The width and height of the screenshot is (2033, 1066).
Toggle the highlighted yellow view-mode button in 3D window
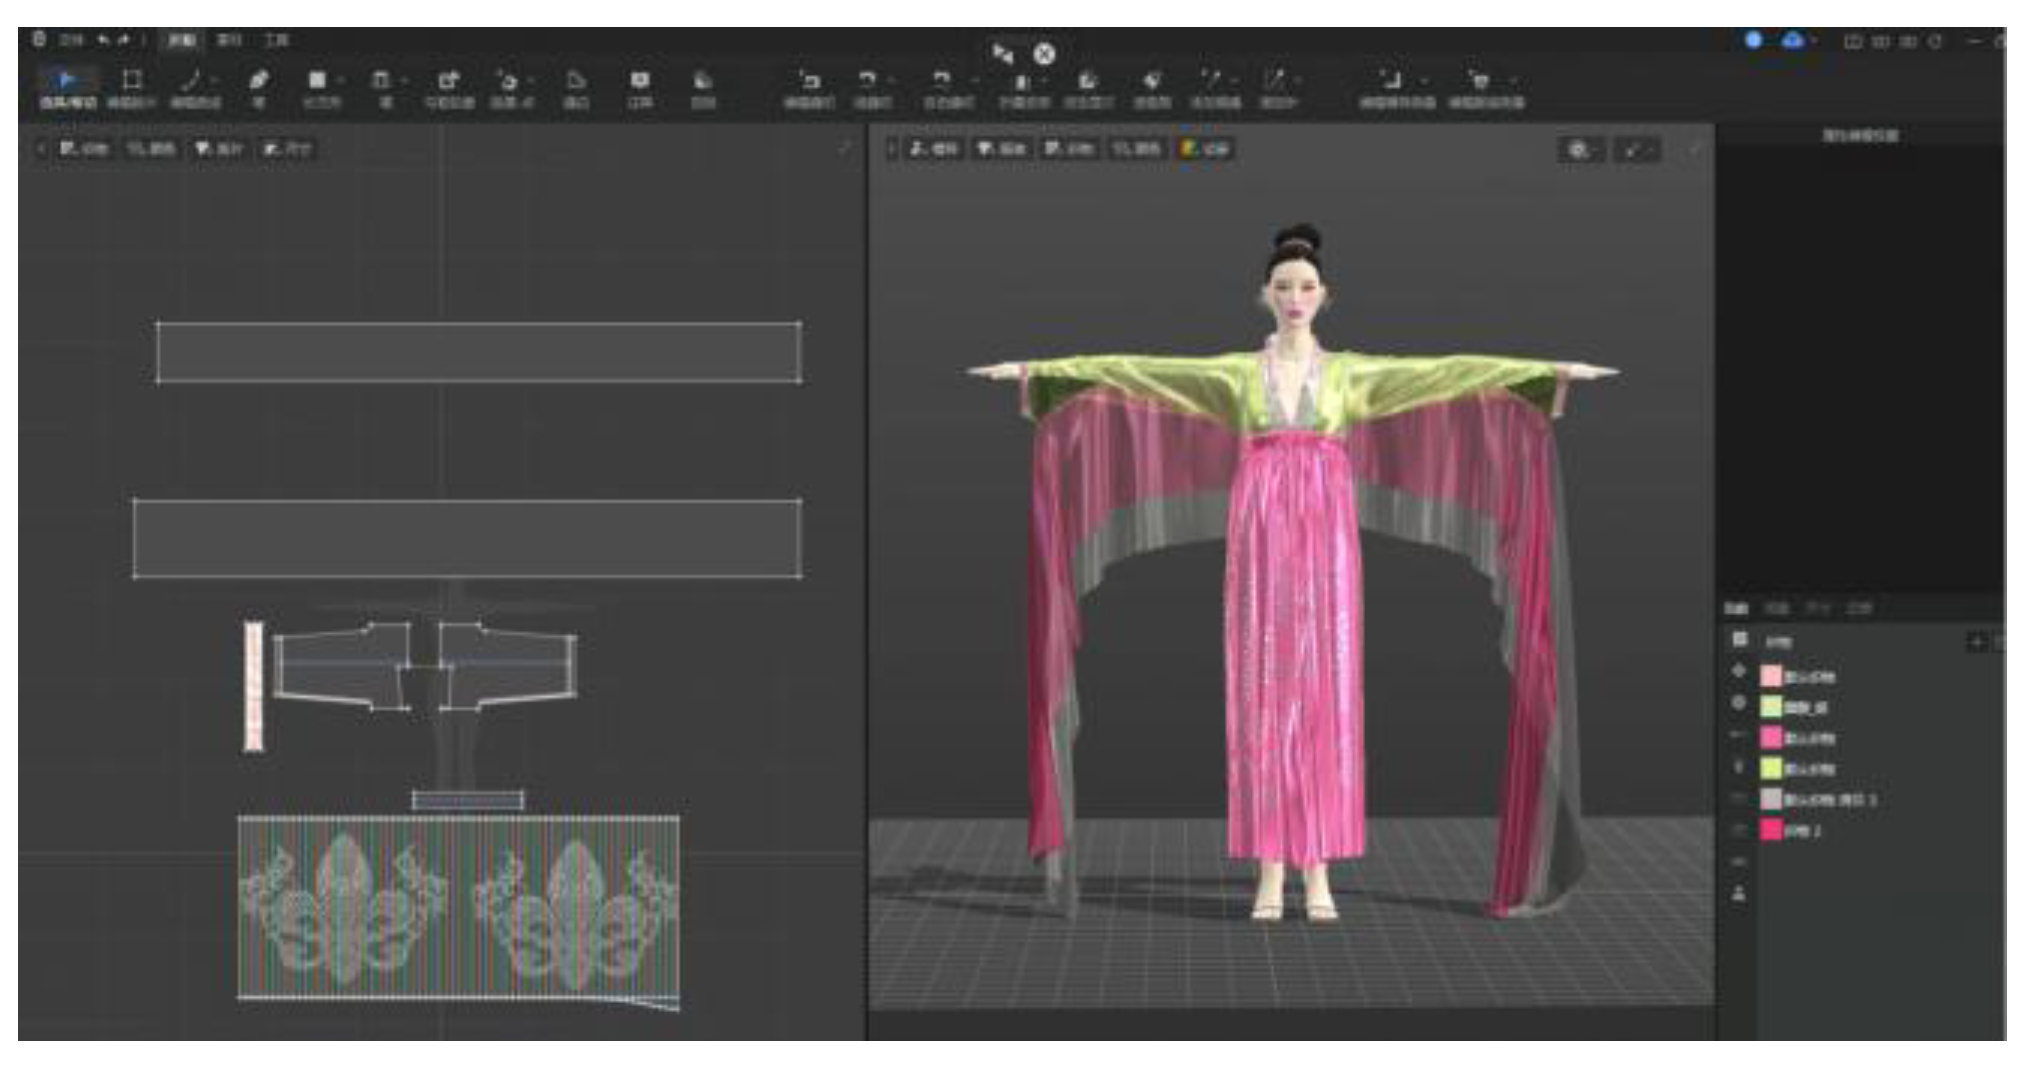[1205, 149]
